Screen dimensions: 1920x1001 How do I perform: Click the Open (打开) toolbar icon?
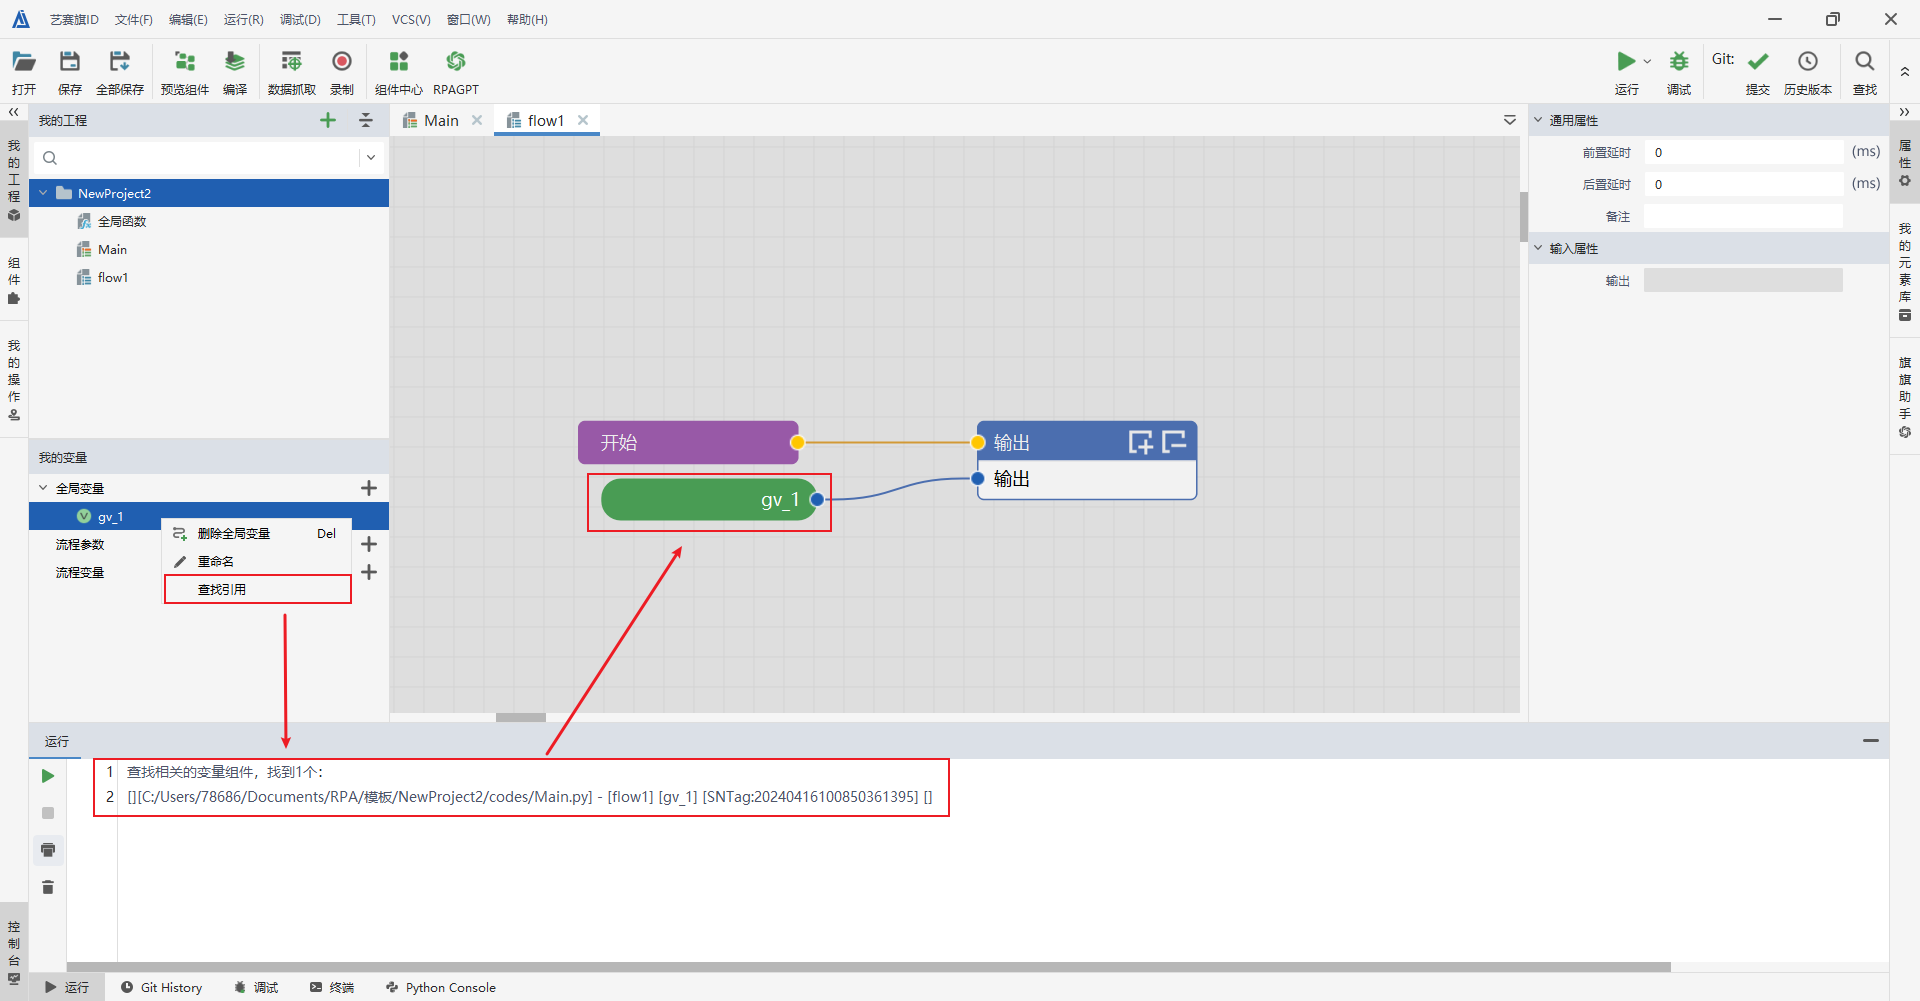coord(24,62)
